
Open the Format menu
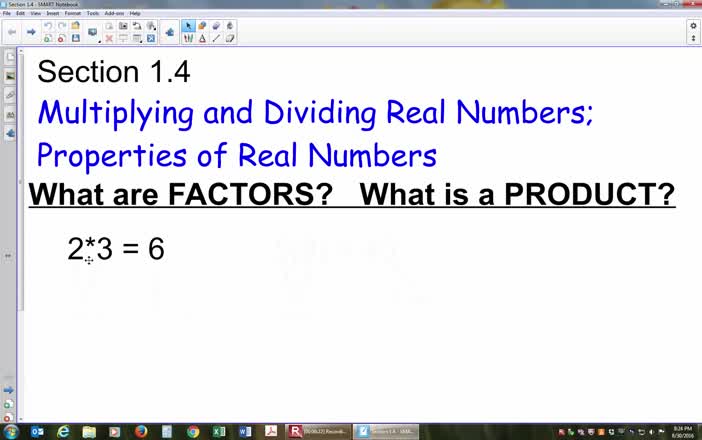point(73,14)
